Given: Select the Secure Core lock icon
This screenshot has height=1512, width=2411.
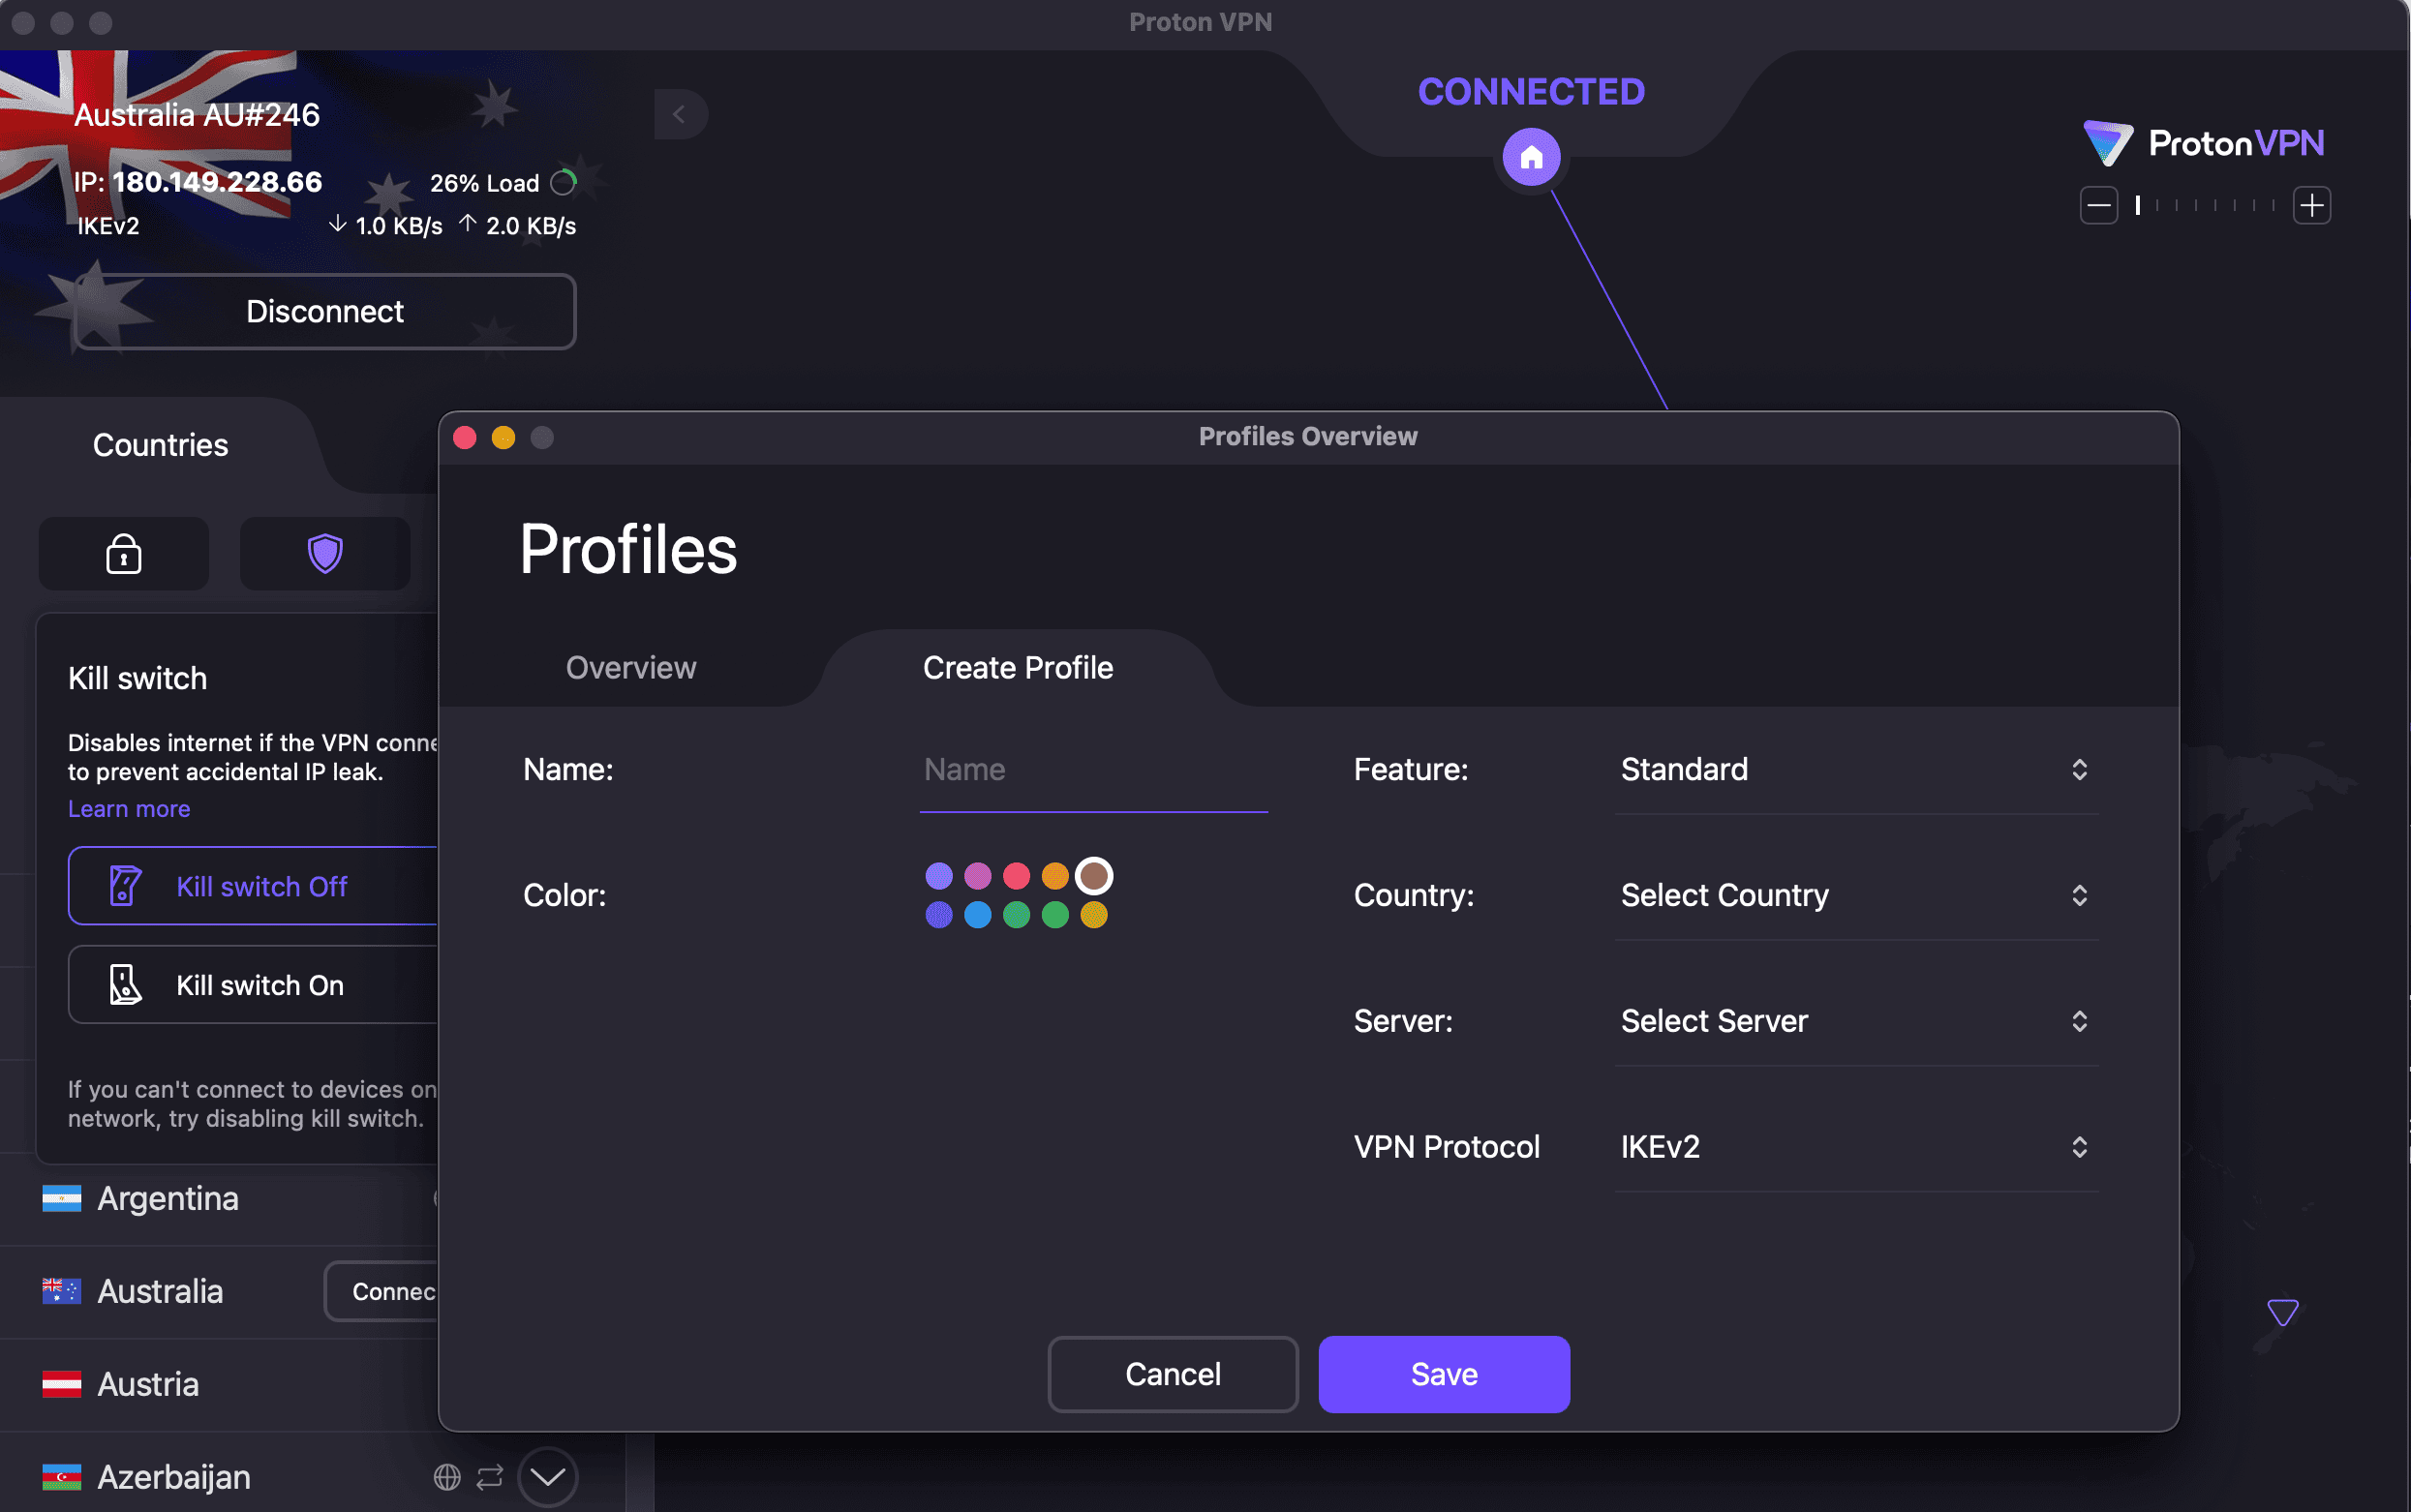Looking at the screenshot, I should point(123,553).
